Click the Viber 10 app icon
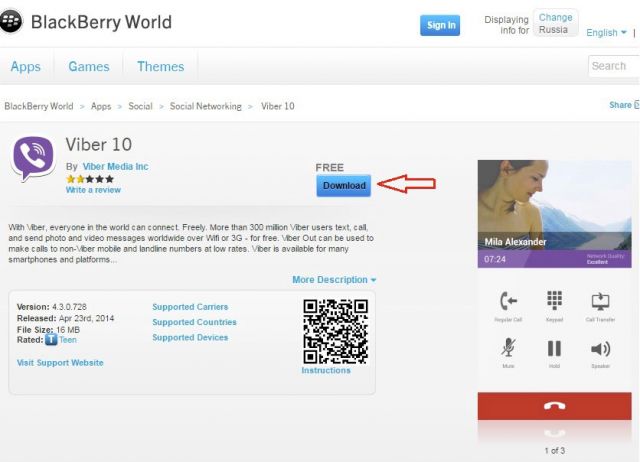Viewport: 640px width, 462px height. point(34,159)
